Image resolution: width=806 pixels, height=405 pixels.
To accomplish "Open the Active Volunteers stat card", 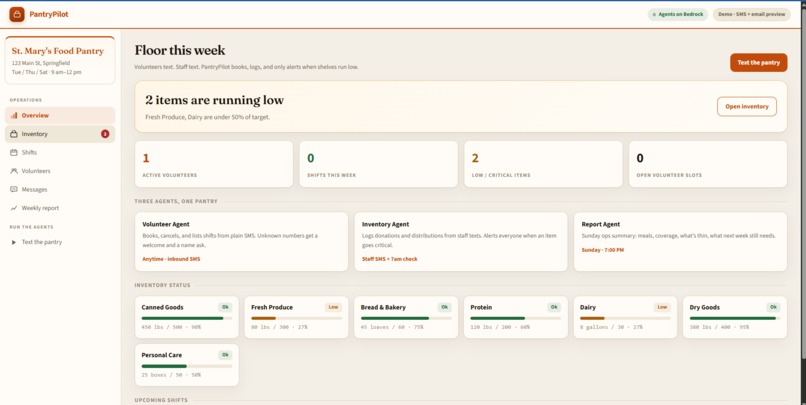I will (214, 164).
